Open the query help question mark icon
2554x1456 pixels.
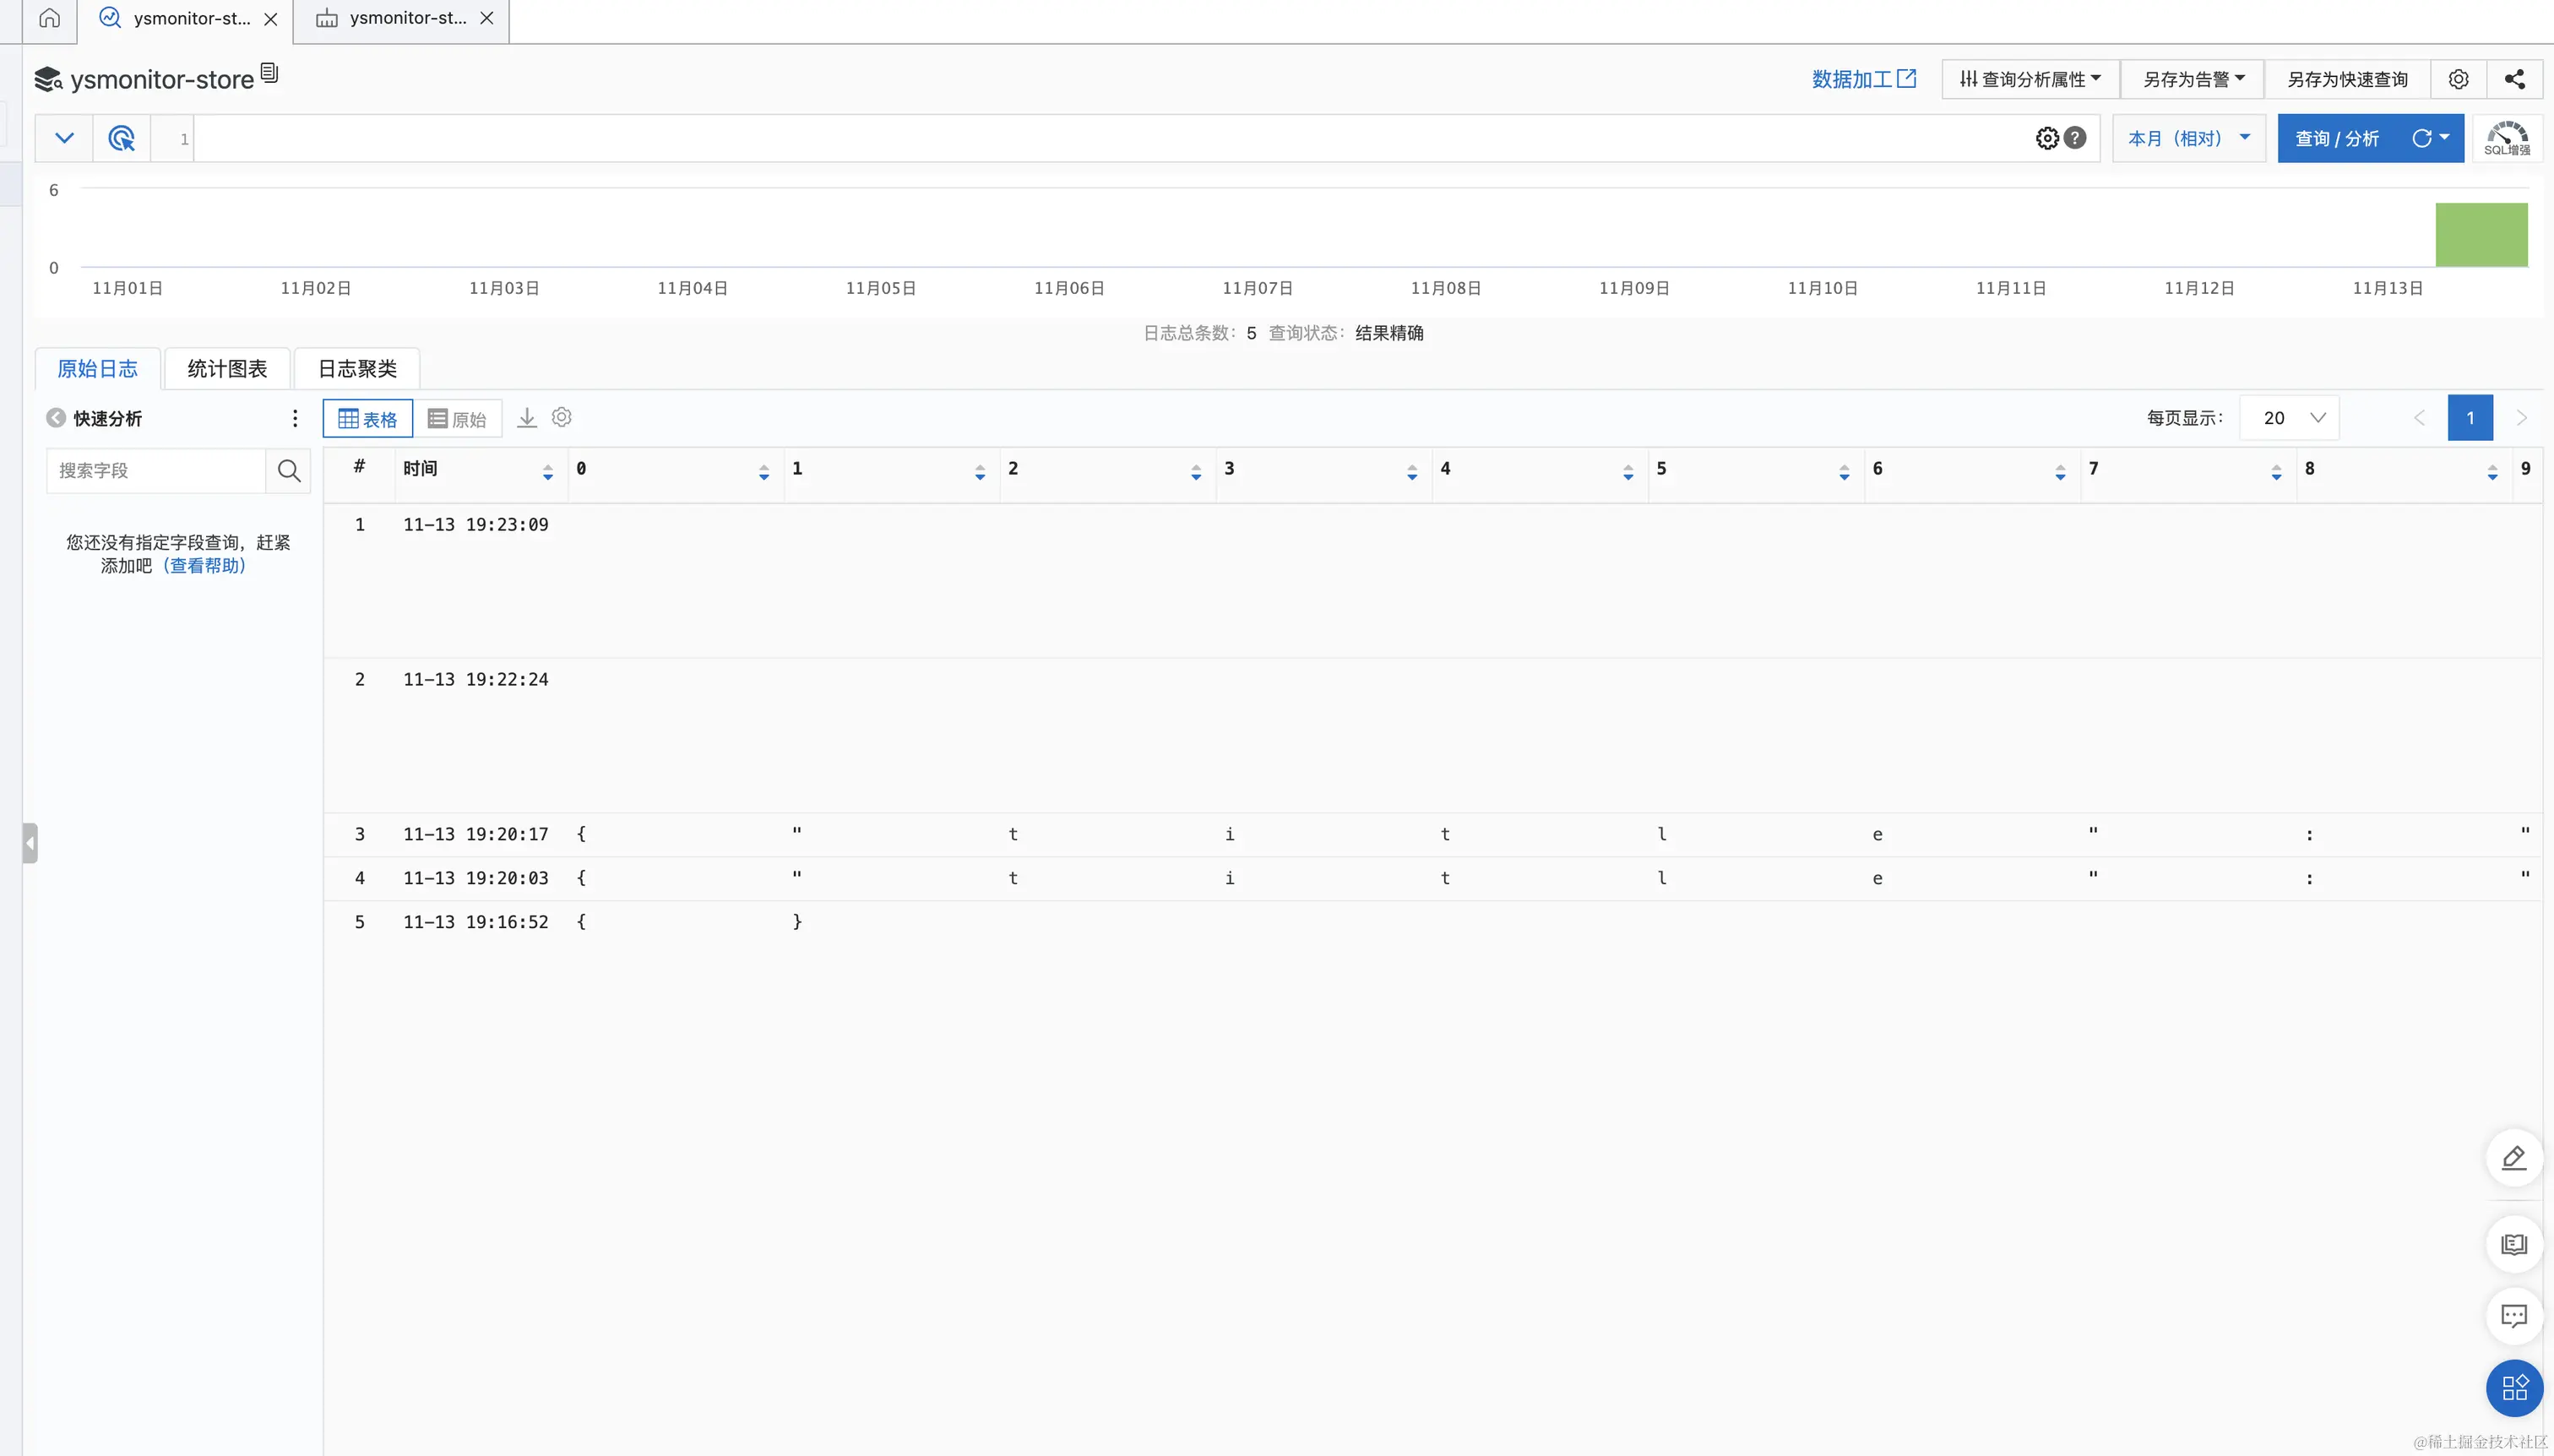pyautogui.click(x=2075, y=138)
